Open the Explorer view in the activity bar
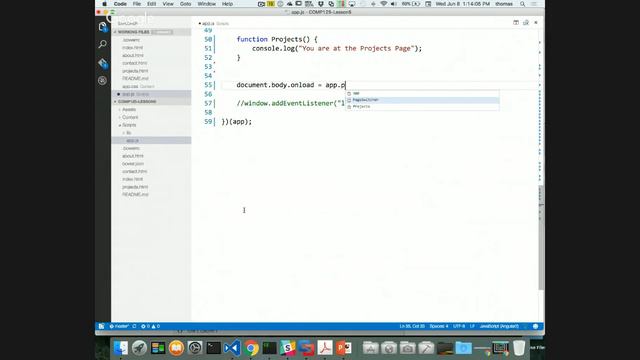Image resolution: width=640 pixels, height=360 pixels. click(x=102, y=27)
